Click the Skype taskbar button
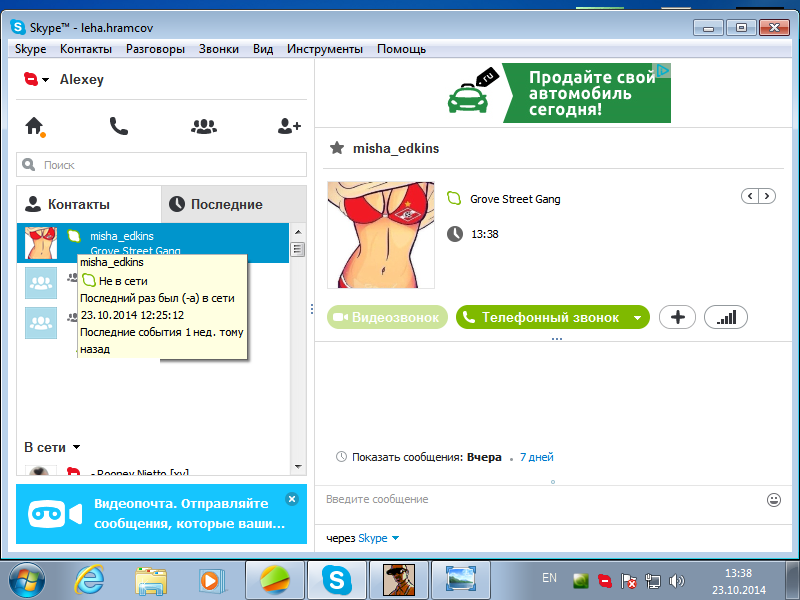This screenshot has height=600, width=800. pyautogui.click(x=337, y=580)
